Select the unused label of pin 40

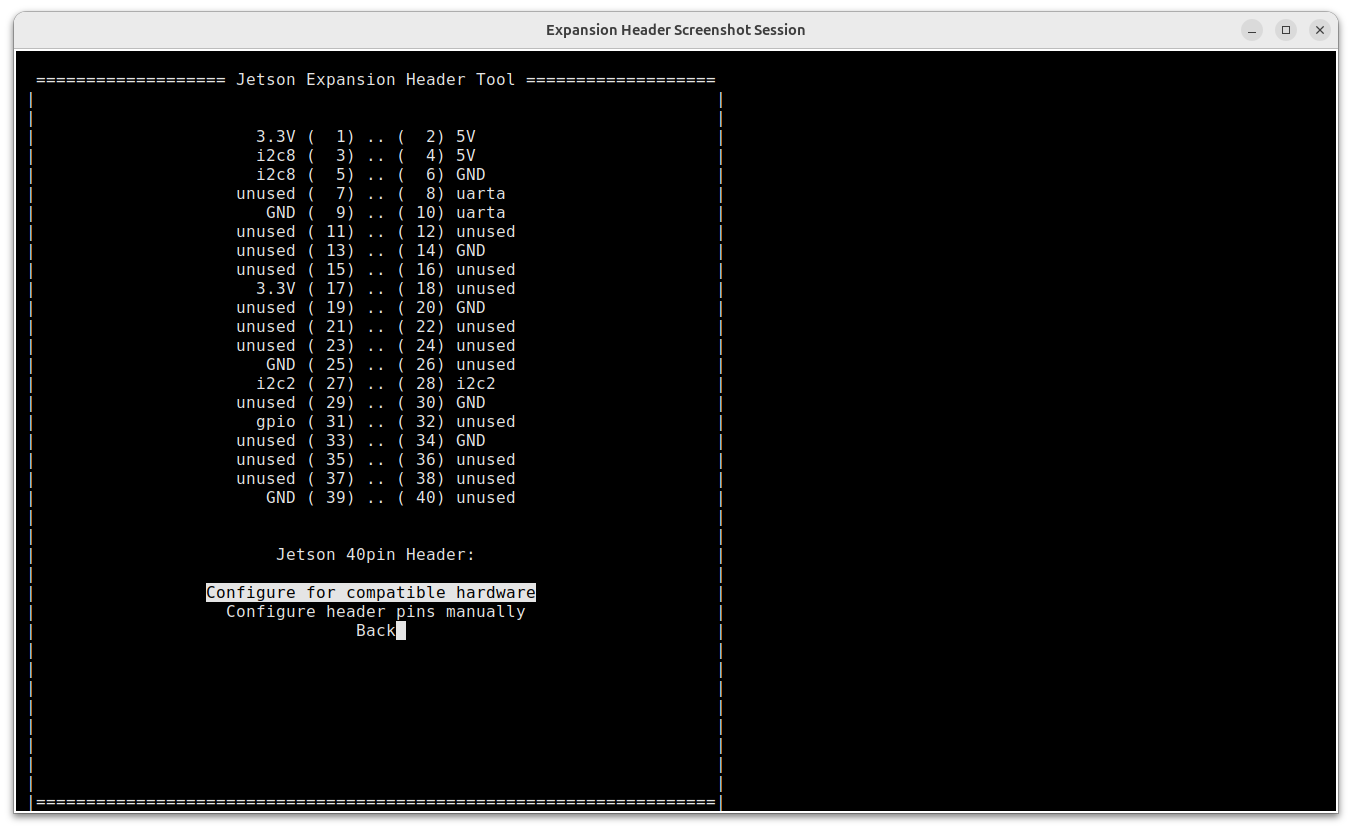[x=486, y=498]
